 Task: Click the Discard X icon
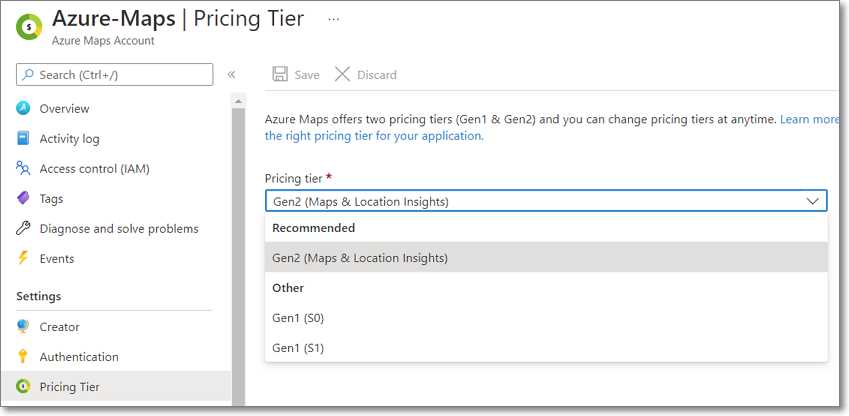click(x=342, y=74)
